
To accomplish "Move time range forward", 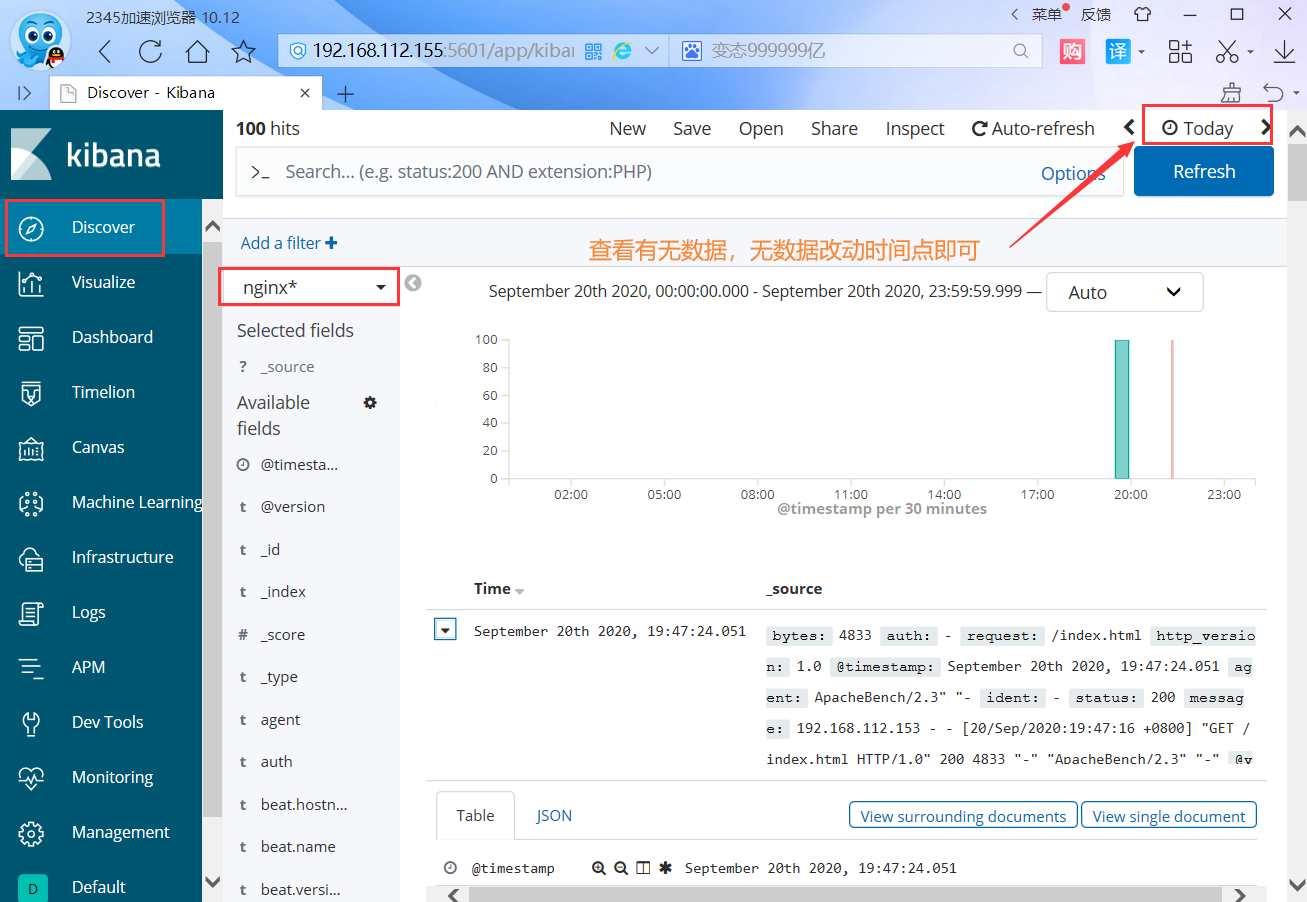I will (x=1266, y=127).
